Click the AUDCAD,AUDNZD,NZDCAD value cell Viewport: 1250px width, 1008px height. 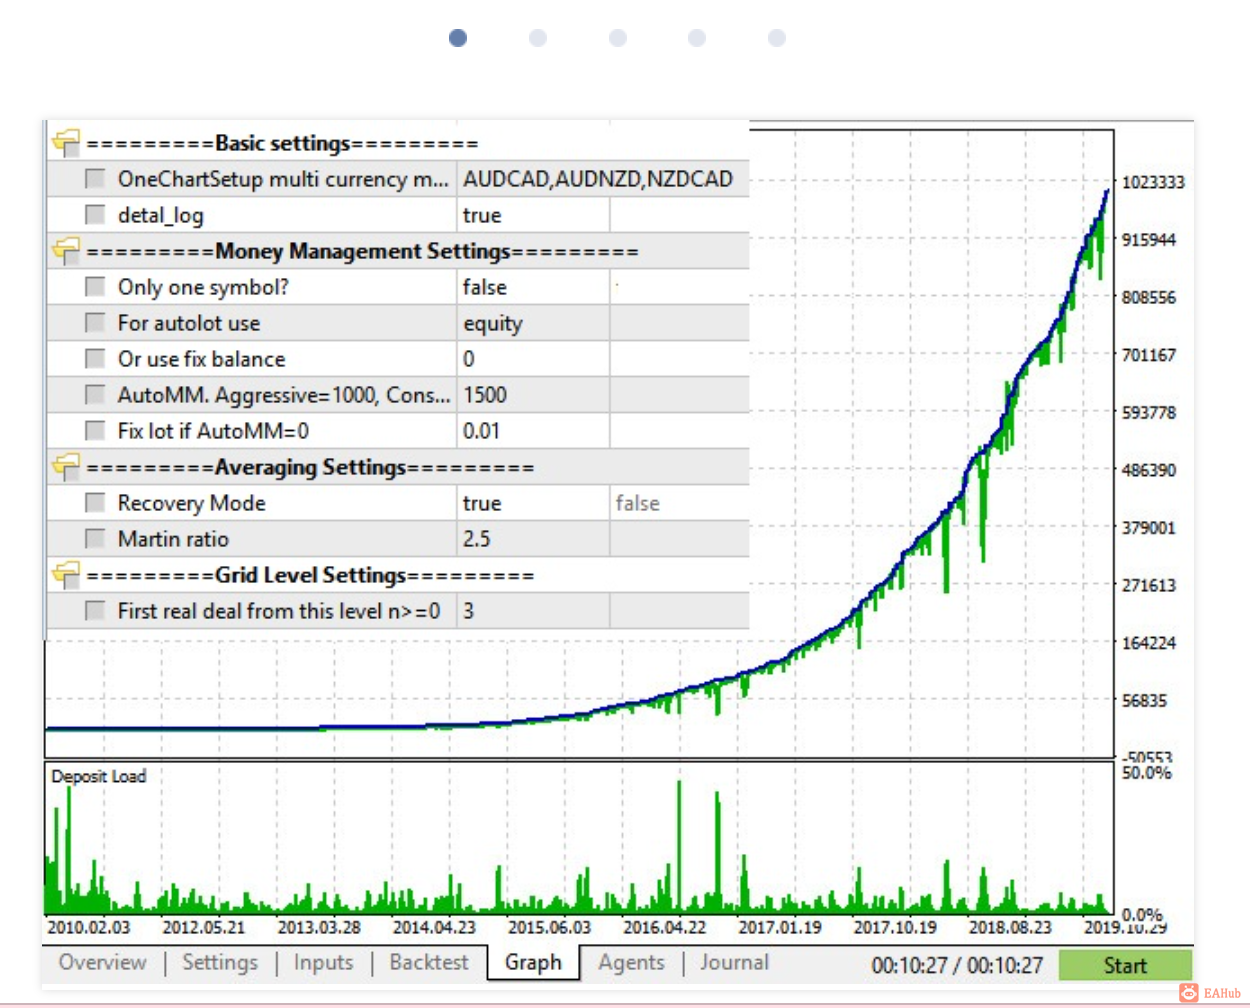tap(603, 179)
